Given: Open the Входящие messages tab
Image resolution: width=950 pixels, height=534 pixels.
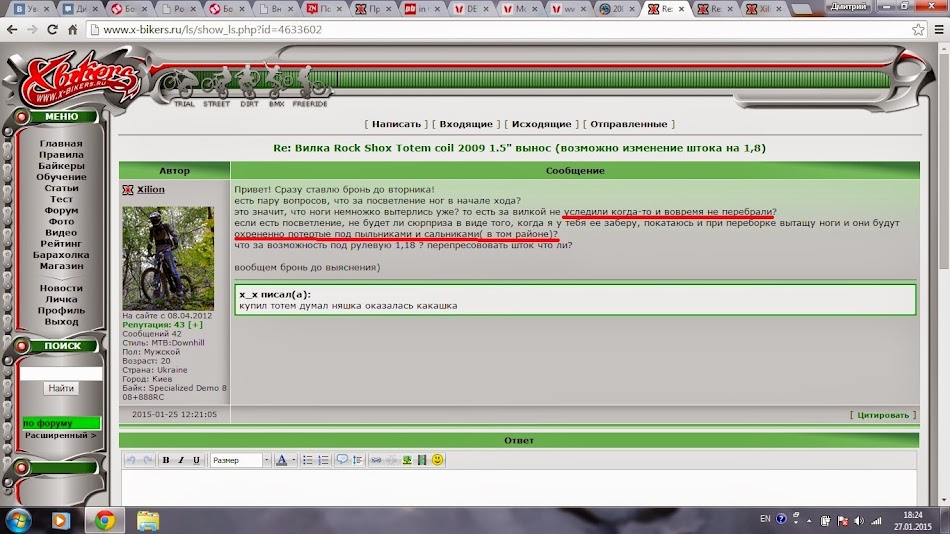Looking at the screenshot, I should pos(466,124).
